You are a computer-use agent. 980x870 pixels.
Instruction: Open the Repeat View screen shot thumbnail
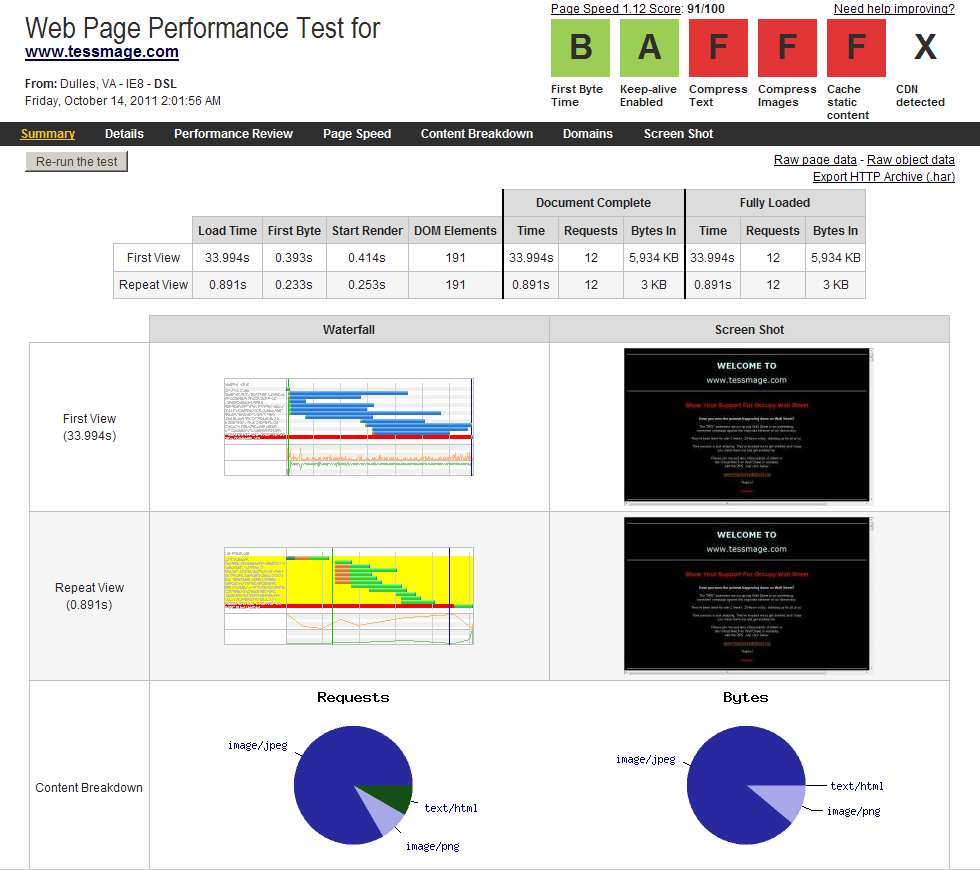[747, 596]
